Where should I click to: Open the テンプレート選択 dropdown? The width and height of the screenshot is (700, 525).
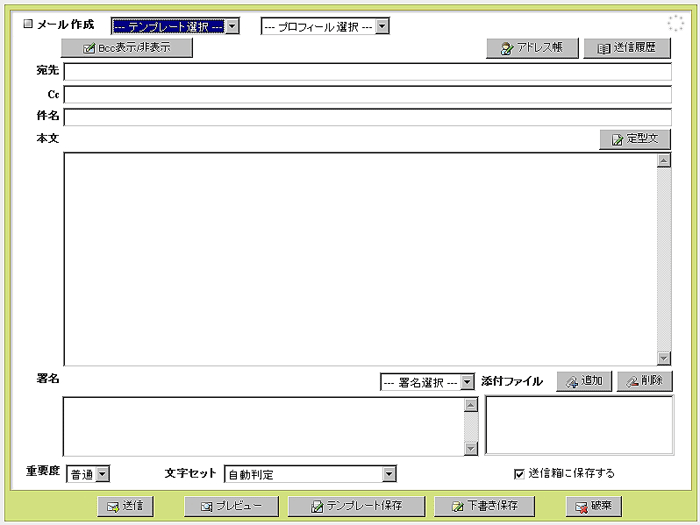point(175,26)
